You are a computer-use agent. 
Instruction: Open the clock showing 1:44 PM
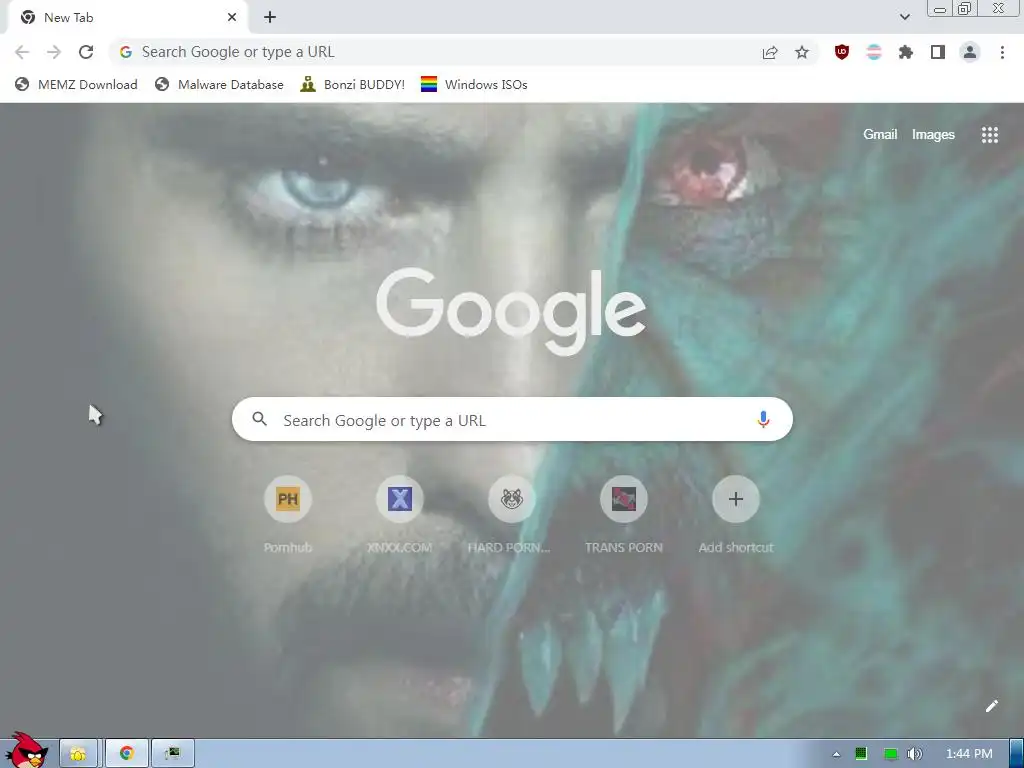click(969, 754)
